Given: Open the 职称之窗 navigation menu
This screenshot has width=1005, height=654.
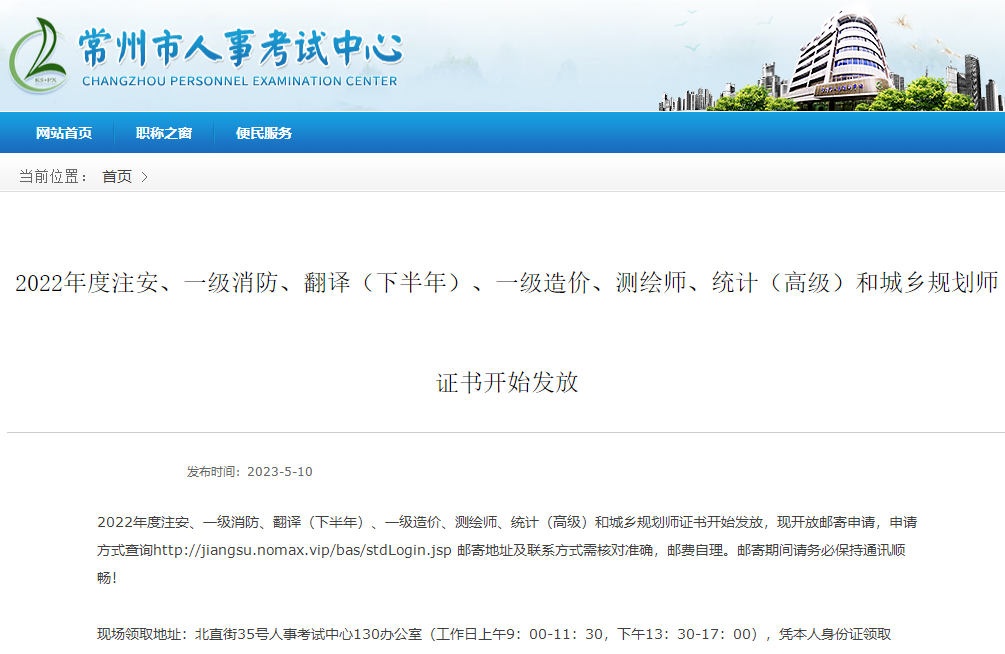Looking at the screenshot, I should [x=164, y=133].
